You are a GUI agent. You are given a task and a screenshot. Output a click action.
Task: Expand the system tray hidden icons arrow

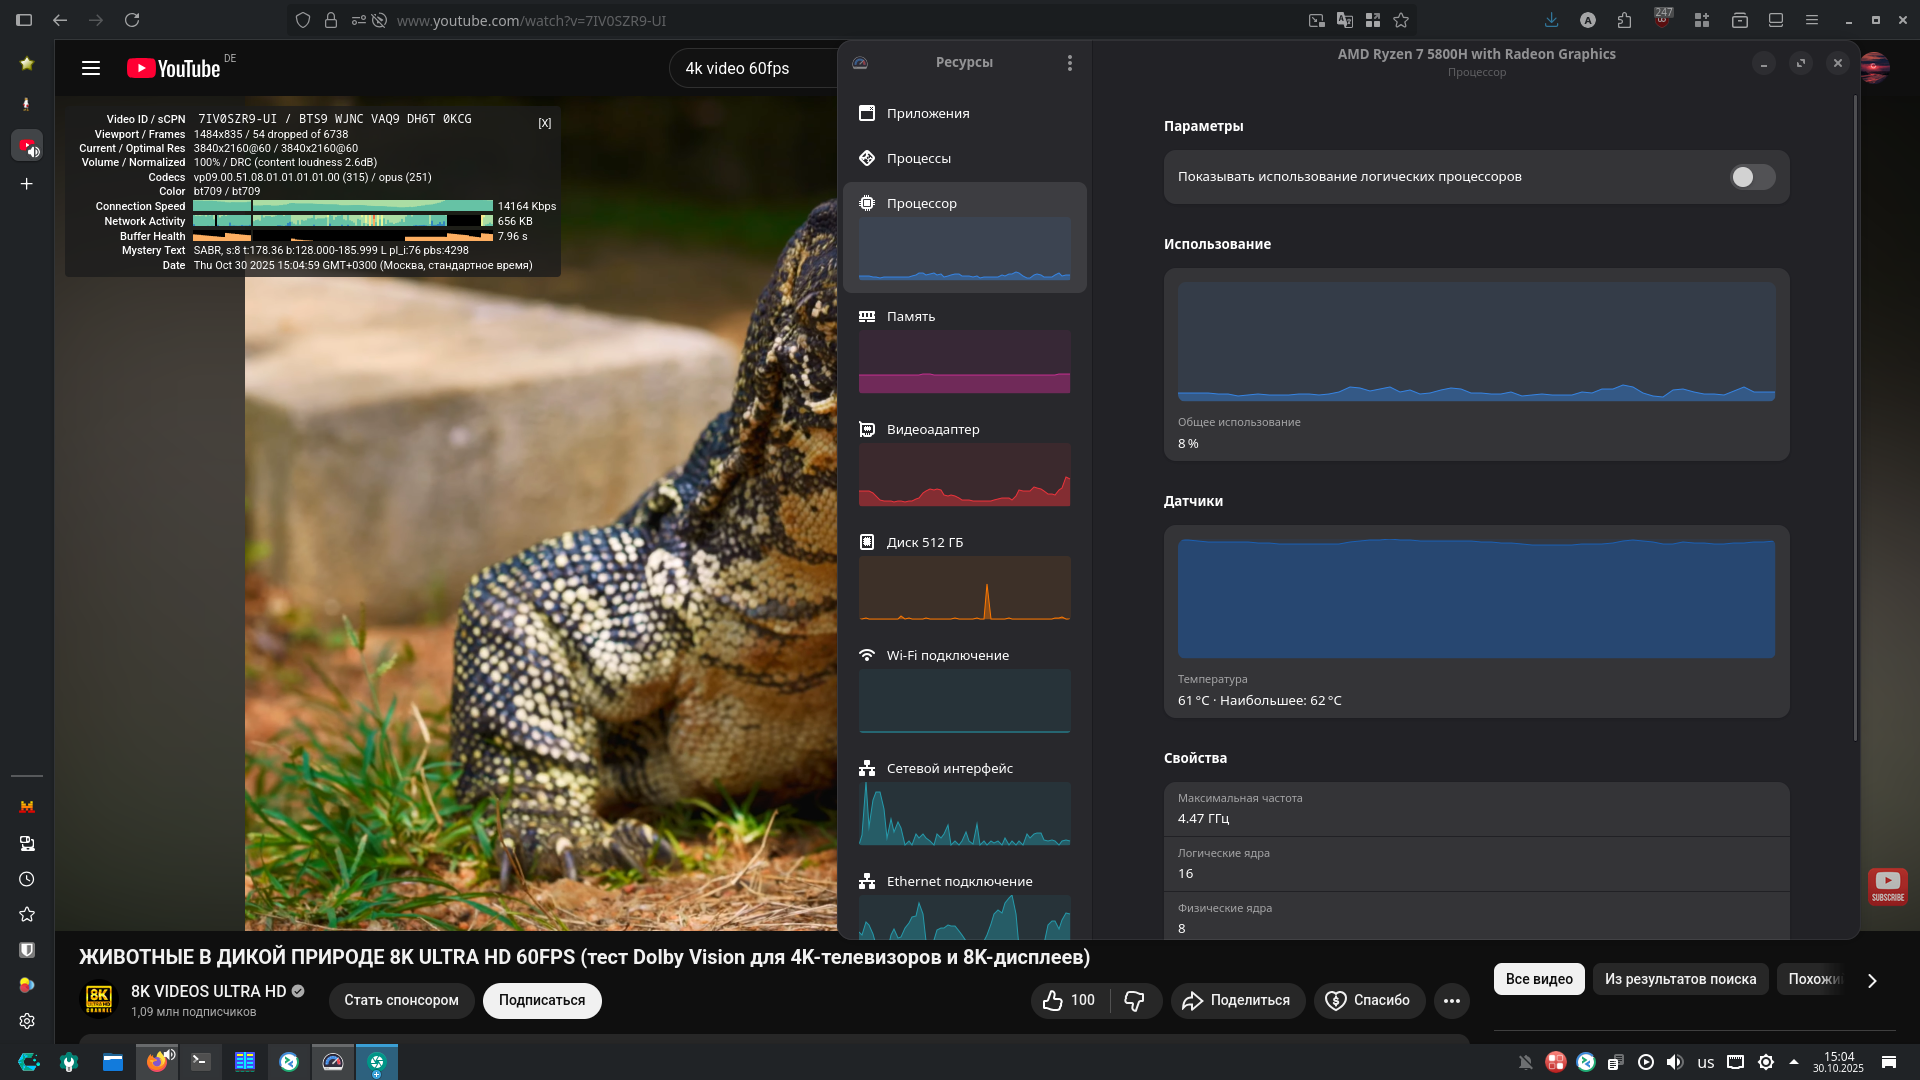(1794, 1062)
